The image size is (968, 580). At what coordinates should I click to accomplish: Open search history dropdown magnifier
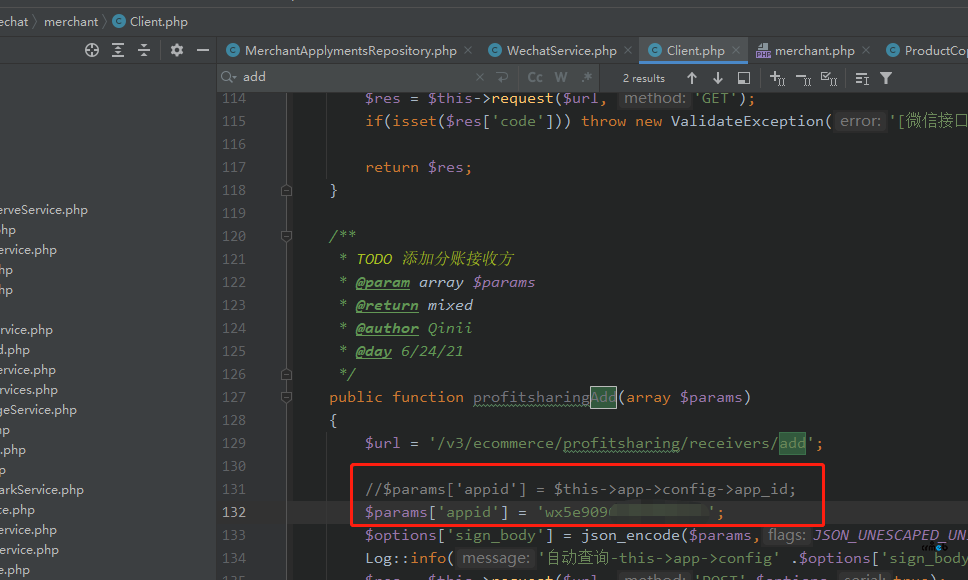pyautogui.click(x=229, y=77)
